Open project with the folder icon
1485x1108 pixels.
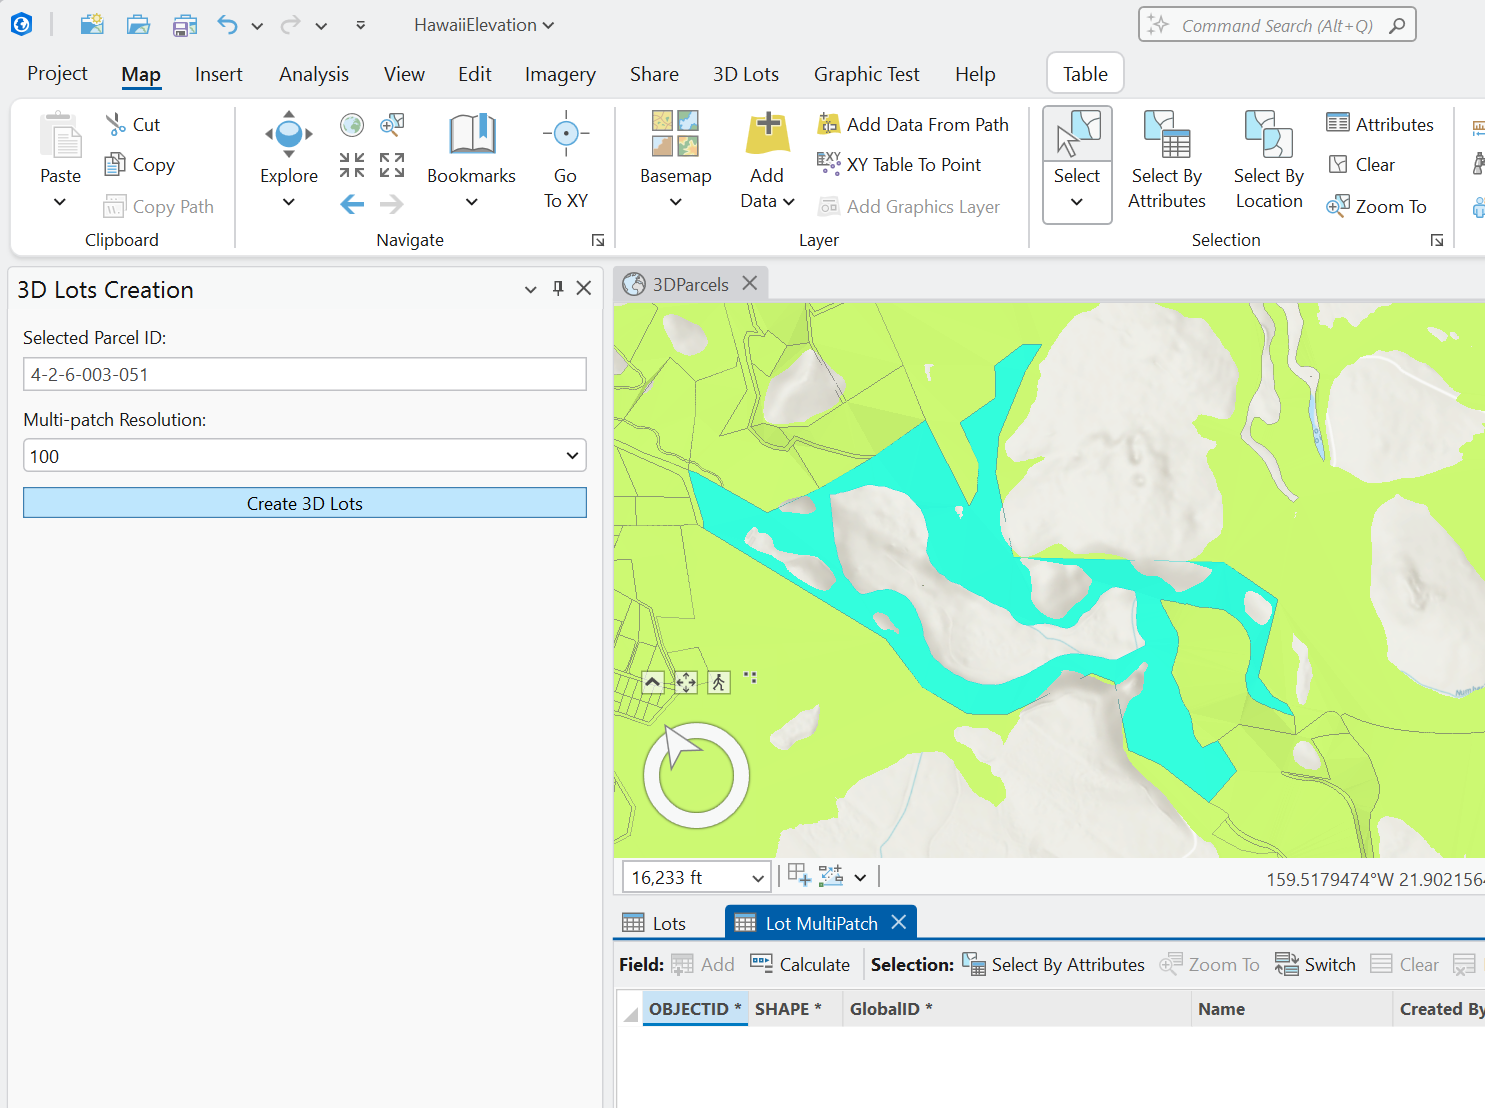pyautogui.click(x=138, y=25)
